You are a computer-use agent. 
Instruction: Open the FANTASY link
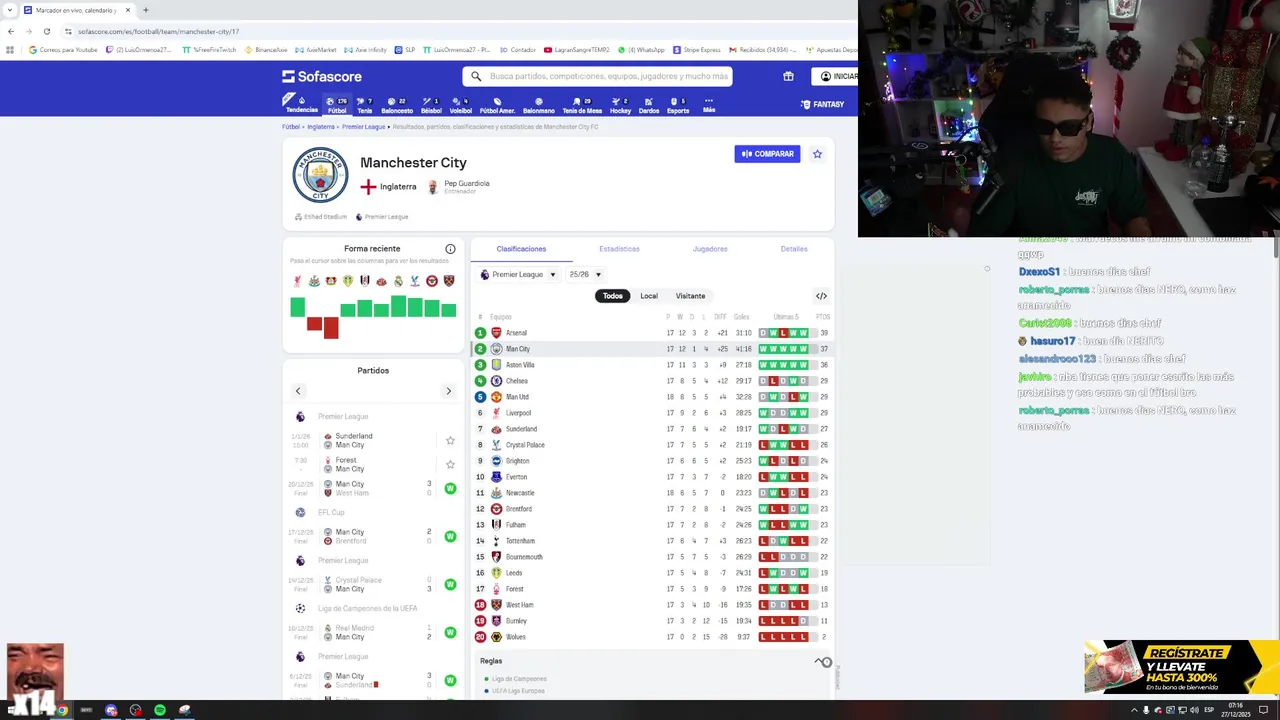click(822, 104)
